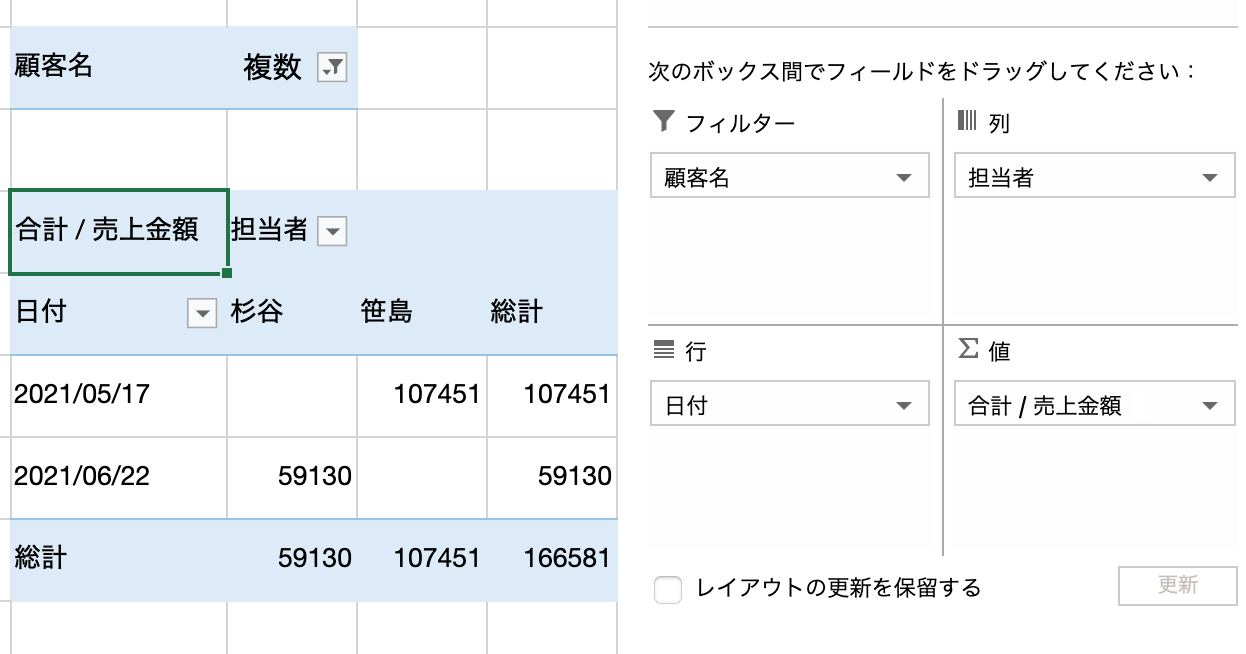The image size is (1246, 654).
Task: Click the rows icon beside 行
Action: pyautogui.click(x=663, y=349)
